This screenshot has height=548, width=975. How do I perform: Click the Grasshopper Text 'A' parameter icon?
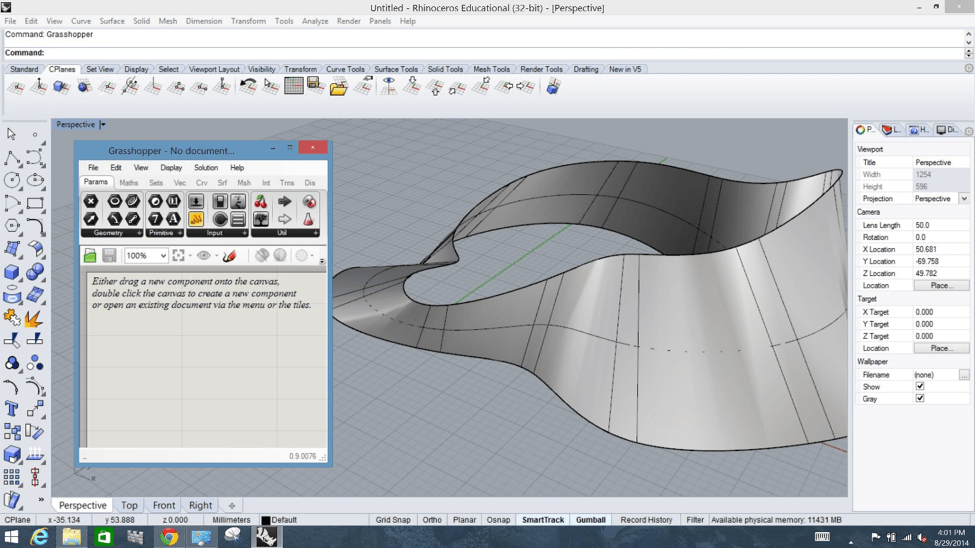(x=173, y=219)
